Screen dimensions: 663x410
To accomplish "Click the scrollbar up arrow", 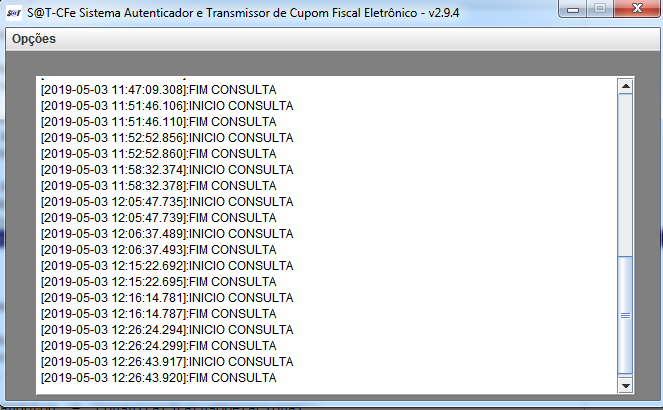I will [x=625, y=87].
